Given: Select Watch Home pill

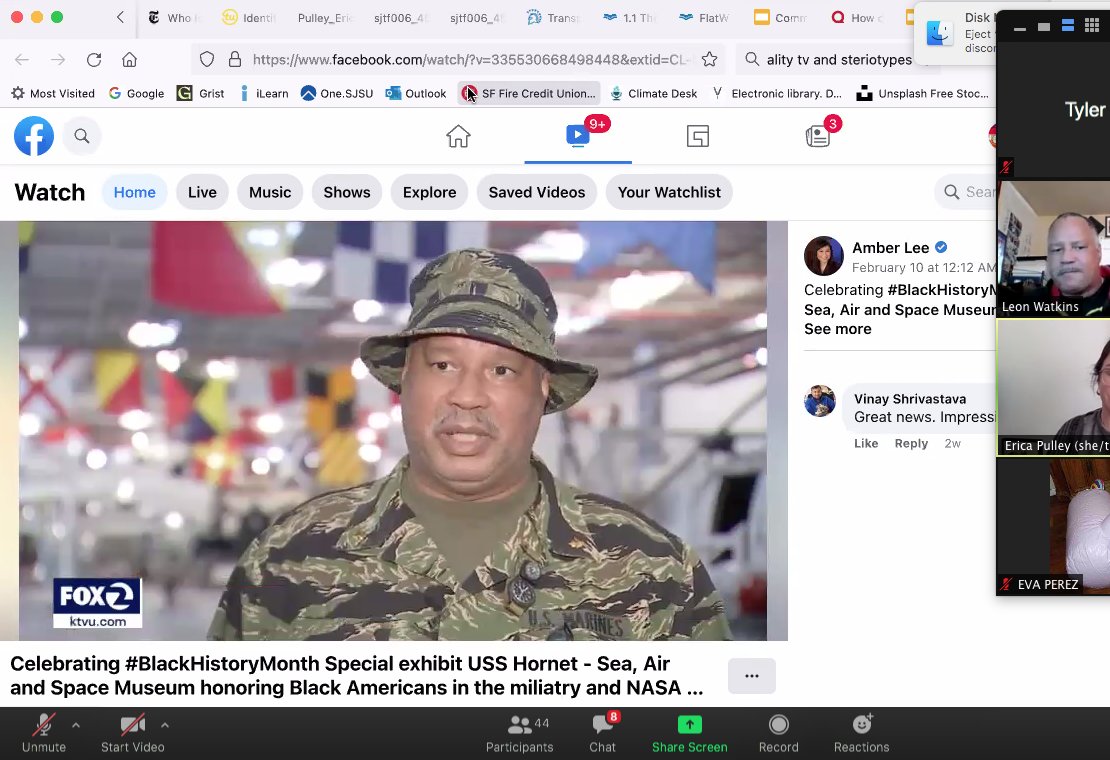Looking at the screenshot, I should (135, 192).
